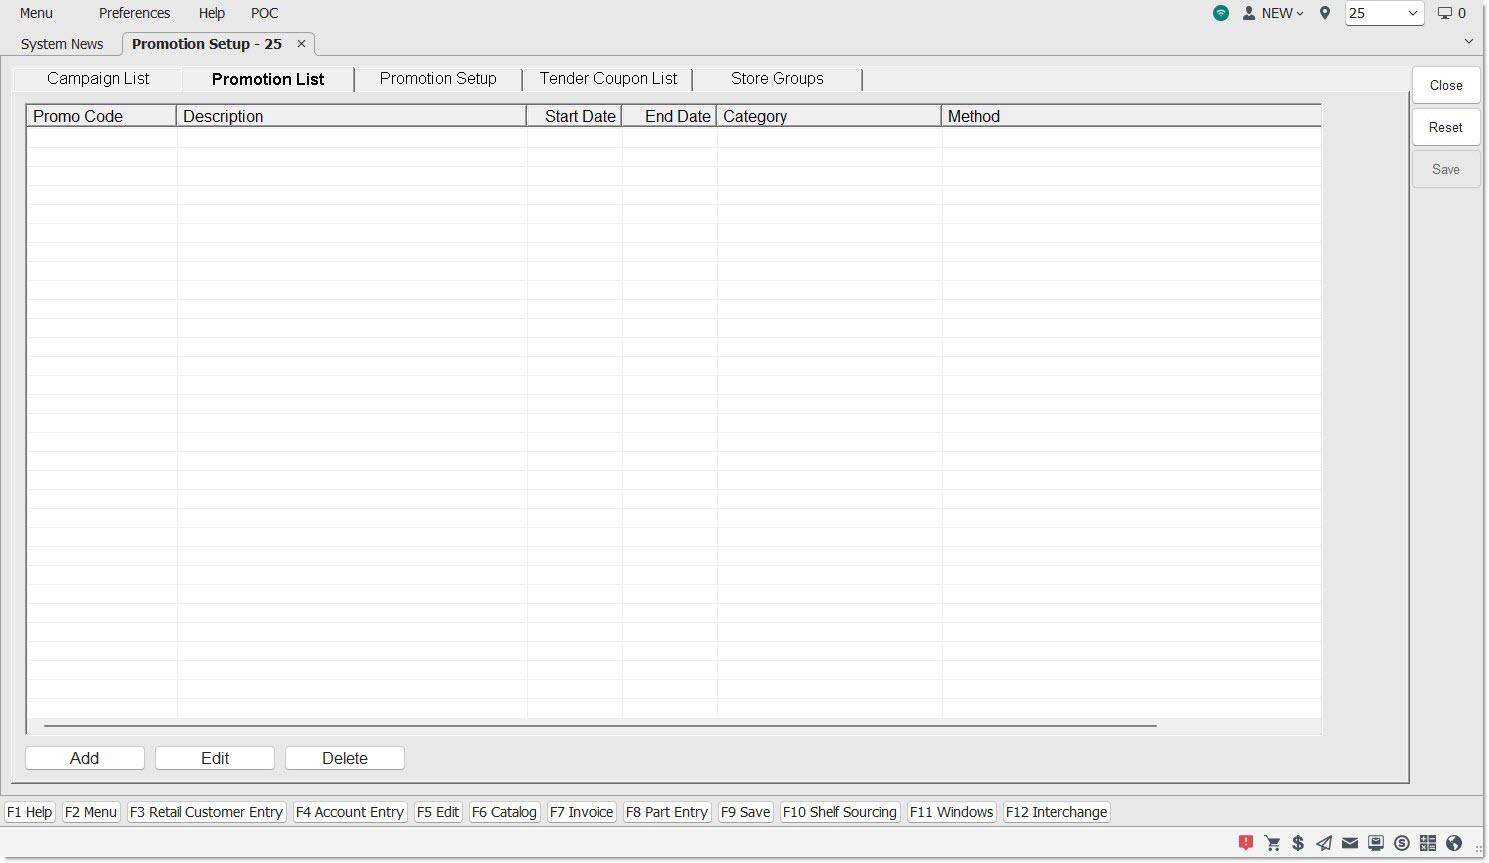1489x863 pixels.
Task: Click the calculator icon in status bar
Action: (x=1428, y=843)
